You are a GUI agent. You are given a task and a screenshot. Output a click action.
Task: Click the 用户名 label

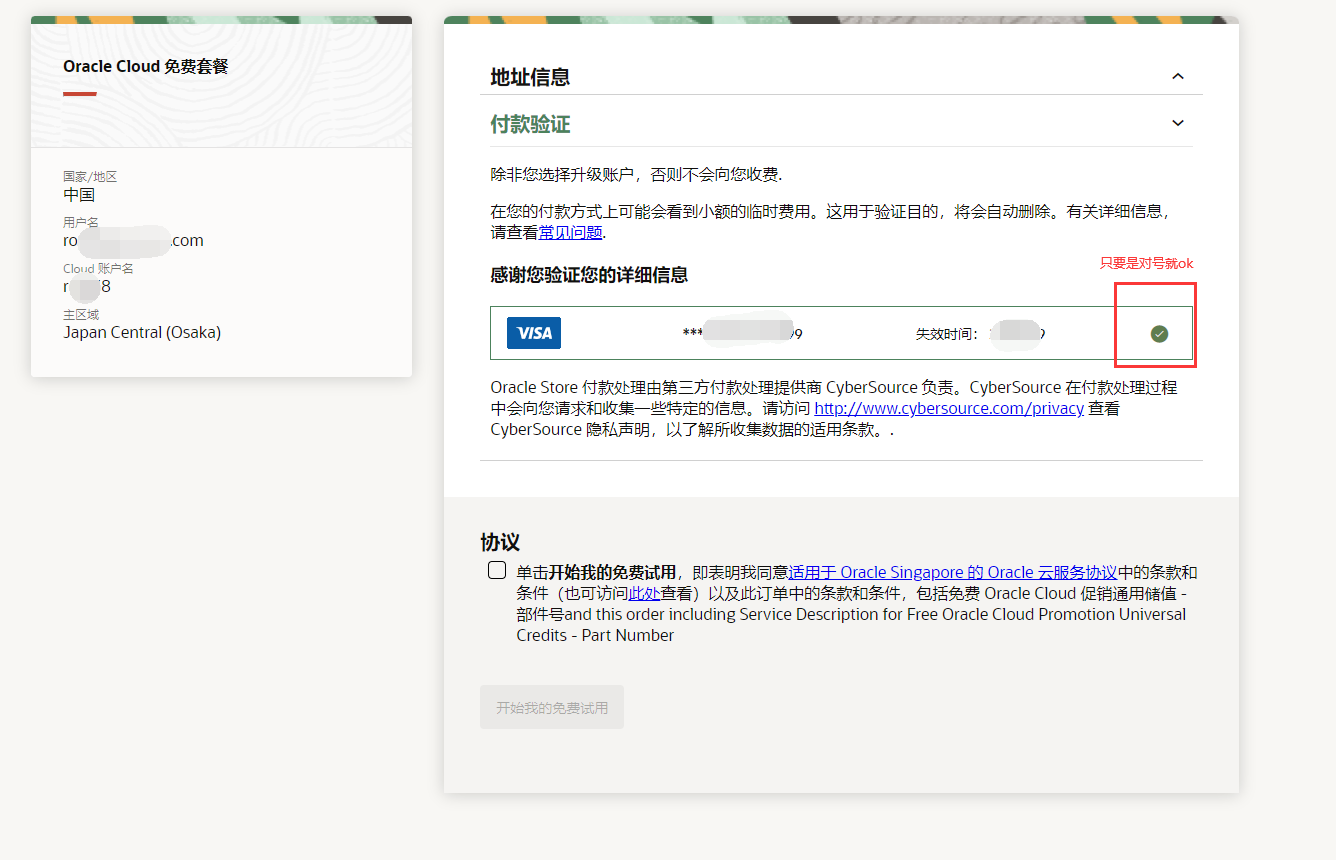click(x=81, y=222)
